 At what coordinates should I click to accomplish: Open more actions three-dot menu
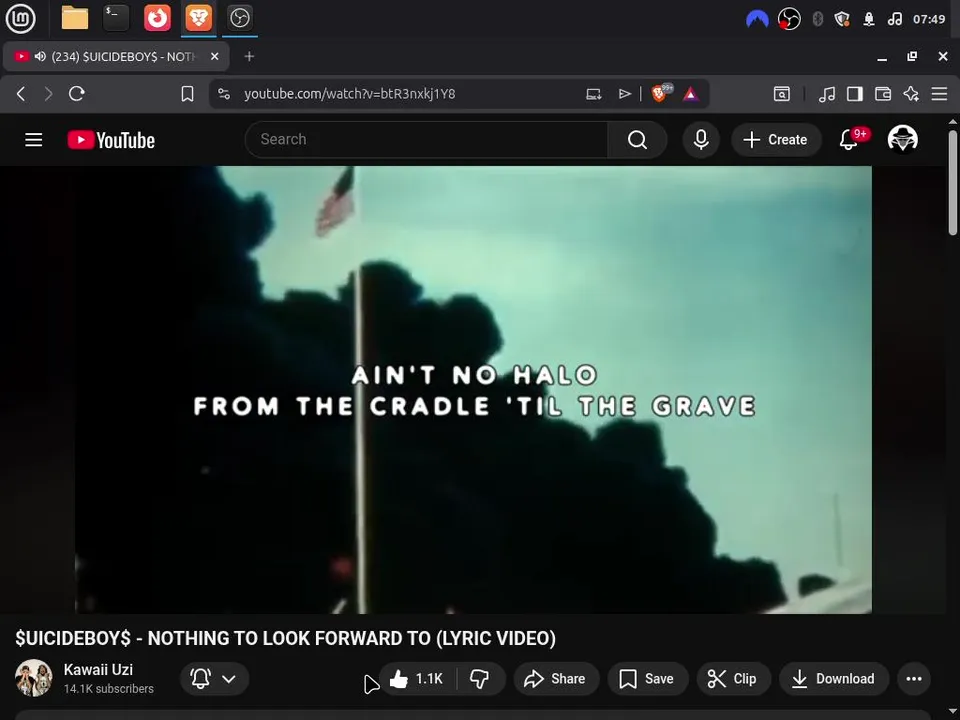click(x=914, y=678)
